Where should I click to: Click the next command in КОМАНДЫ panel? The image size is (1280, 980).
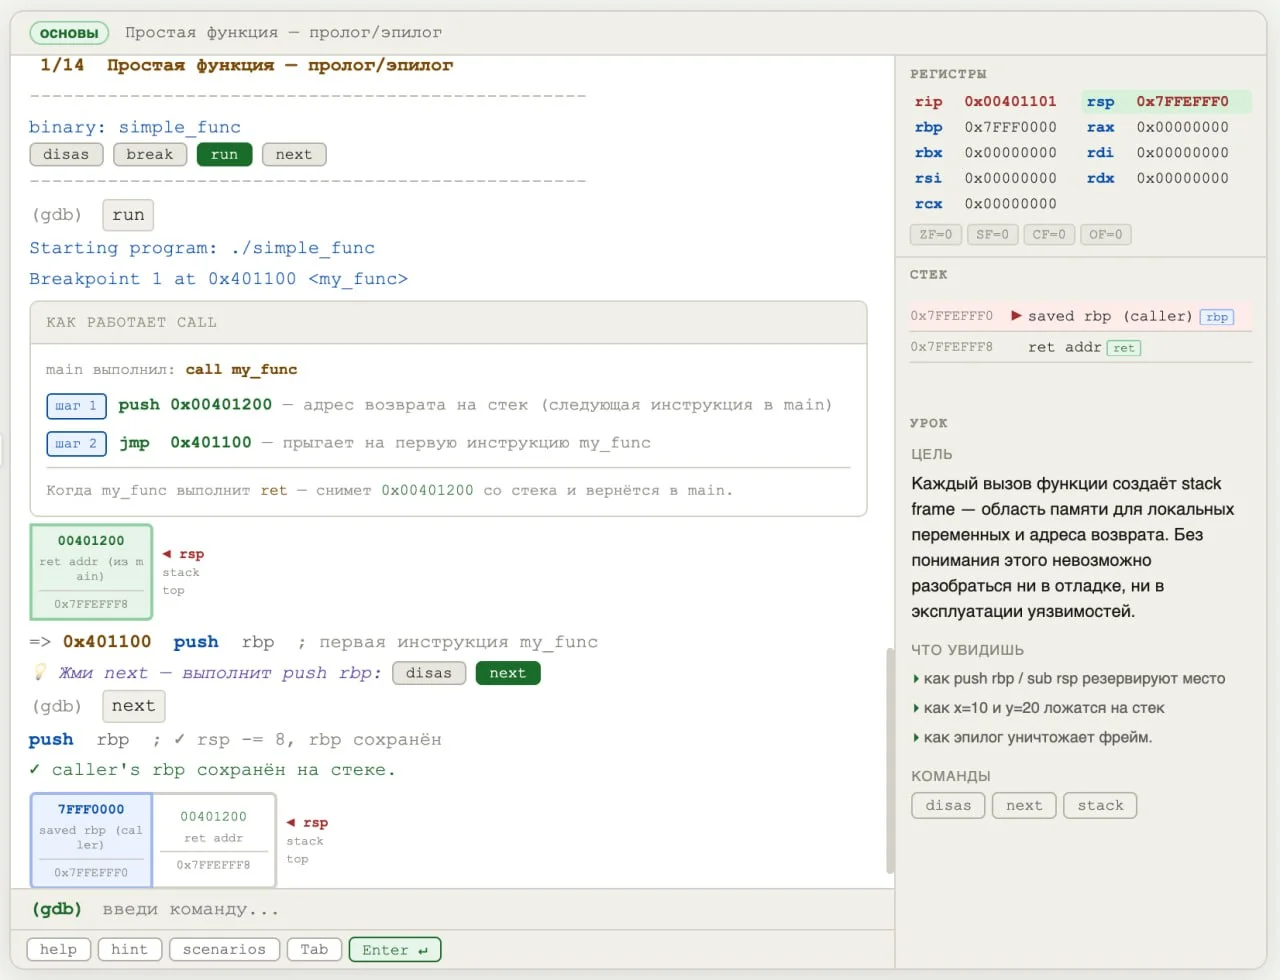coord(1024,805)
